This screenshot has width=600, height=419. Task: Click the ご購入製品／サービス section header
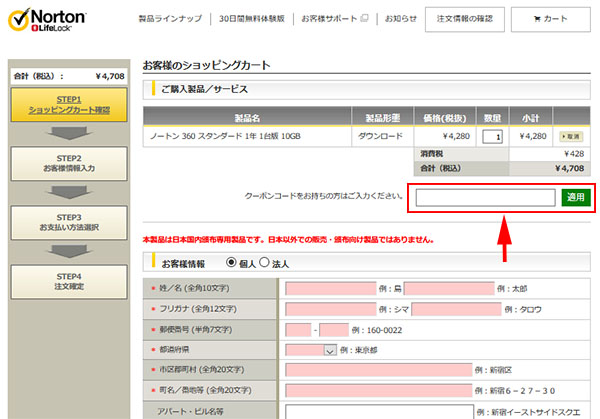[x=367, y=90]
